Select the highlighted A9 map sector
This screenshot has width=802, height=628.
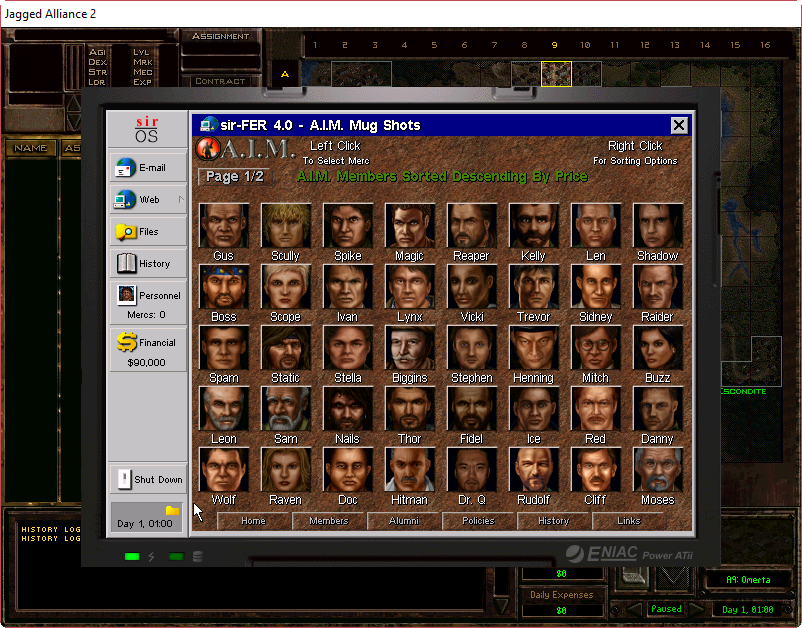pyautogui.click(x=556, y=74)
